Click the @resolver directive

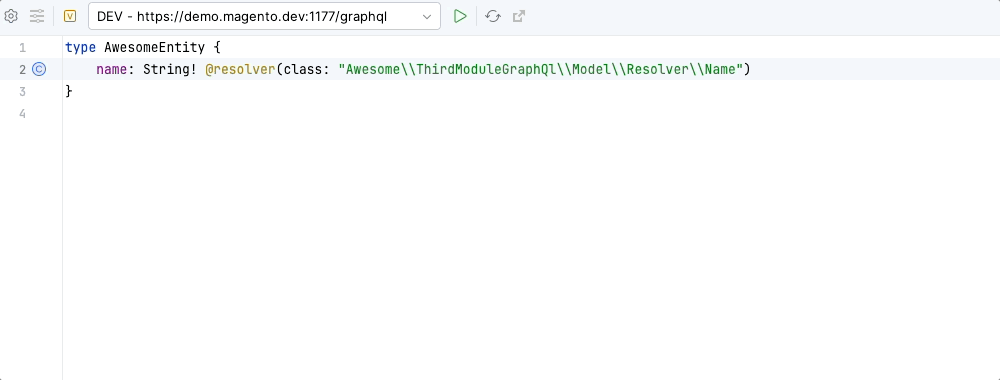pos(240,69)
